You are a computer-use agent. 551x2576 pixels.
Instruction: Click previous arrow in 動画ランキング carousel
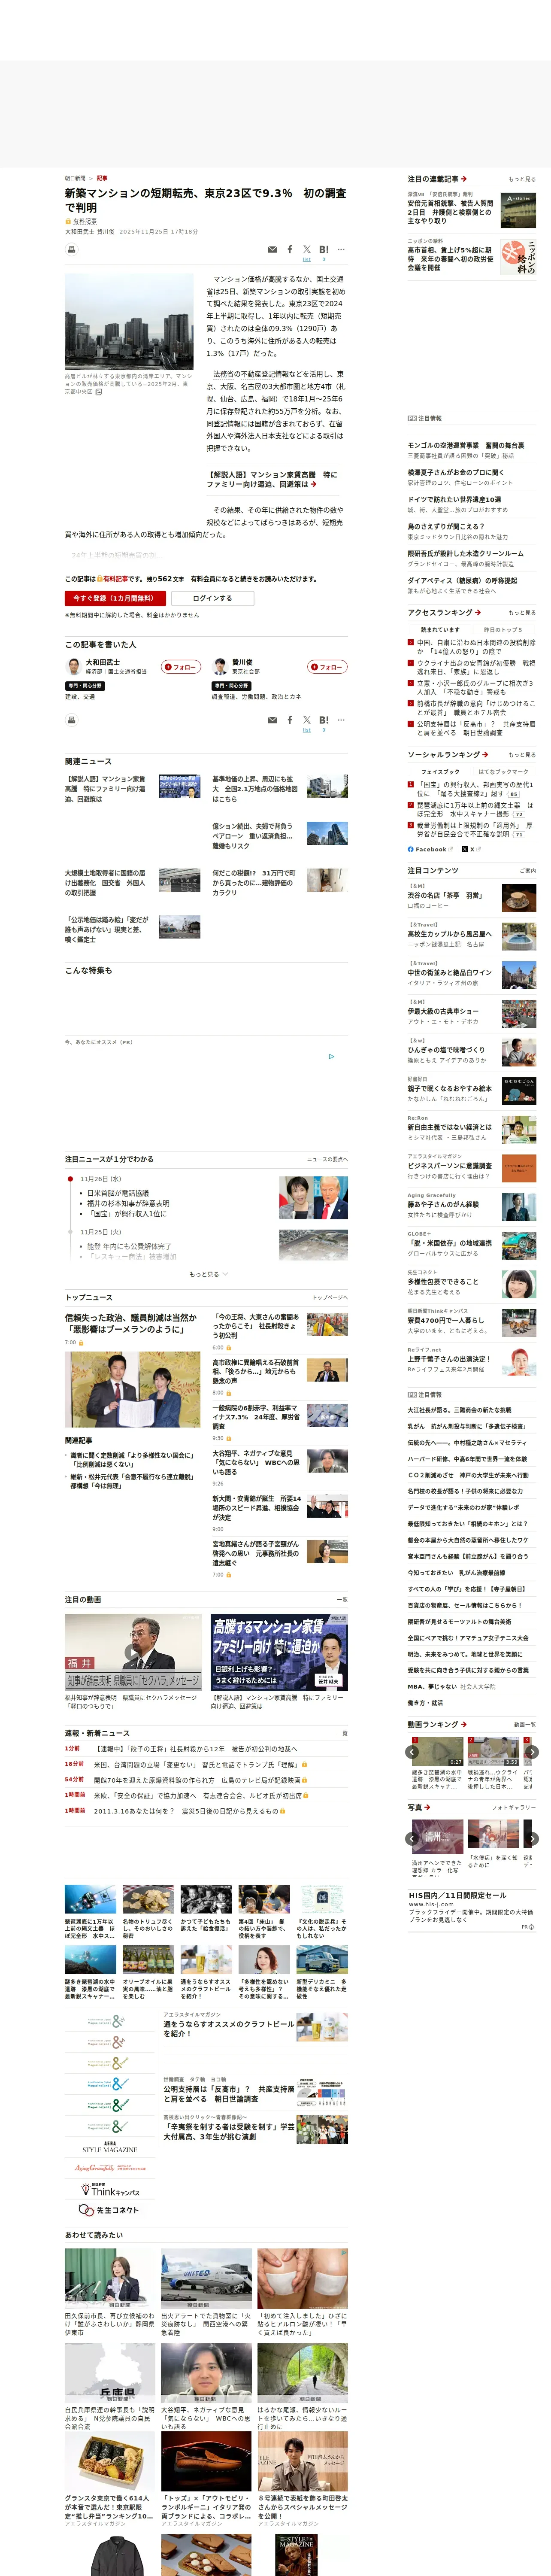(x=412, y=1752)
